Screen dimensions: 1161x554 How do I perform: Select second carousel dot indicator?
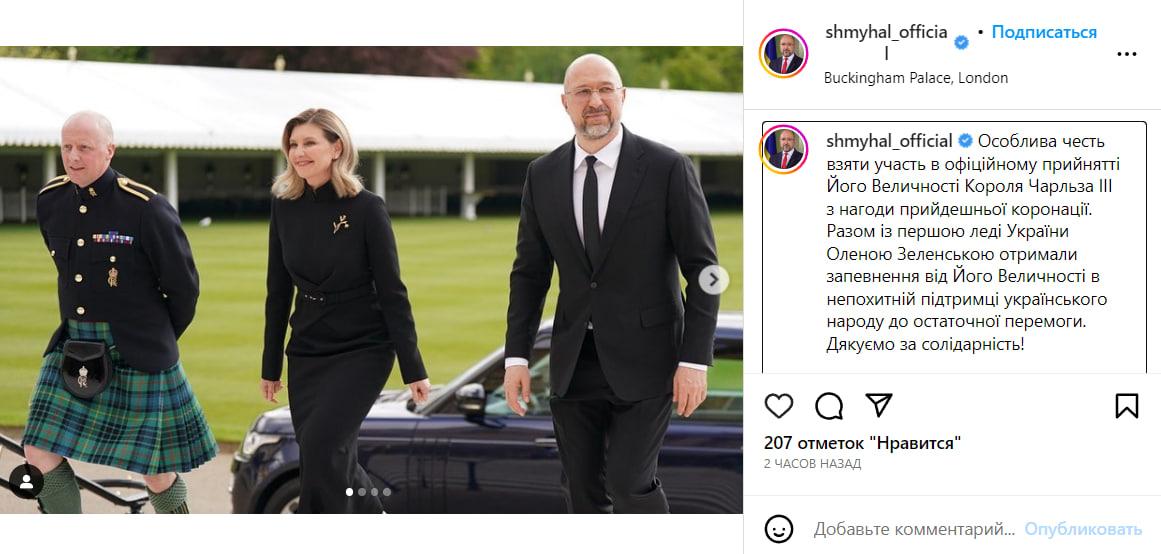point(362,492)
